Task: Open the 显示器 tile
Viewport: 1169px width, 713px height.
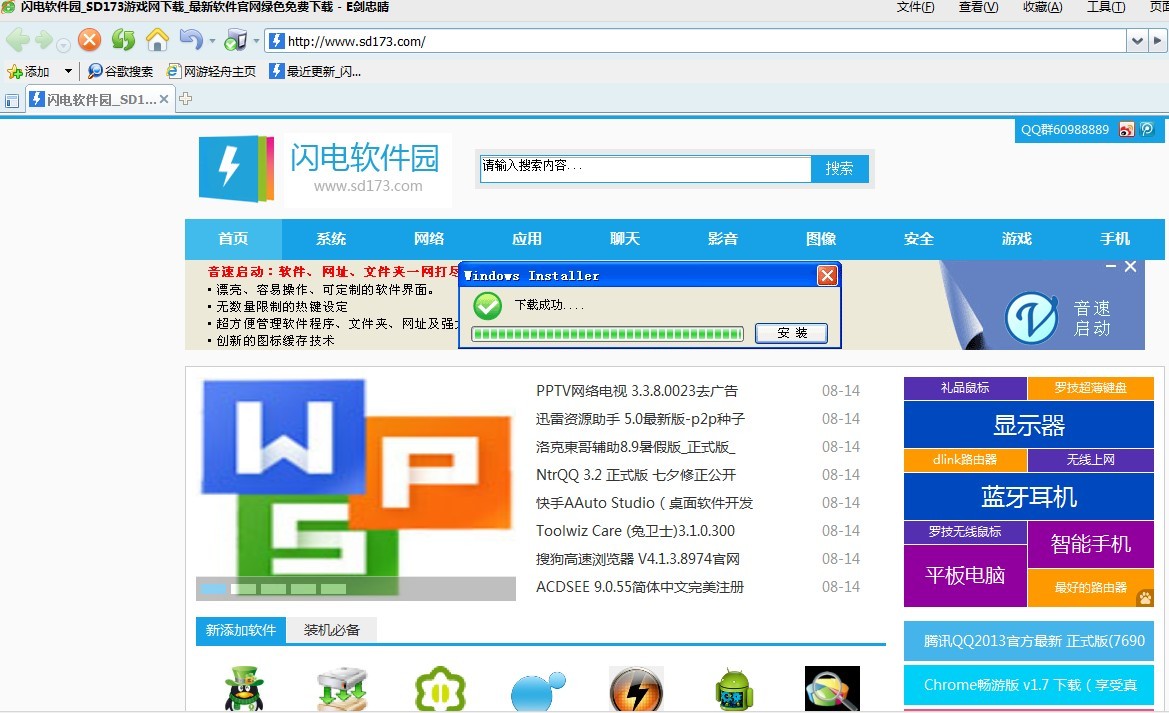Action: [x=1029, y=424]
